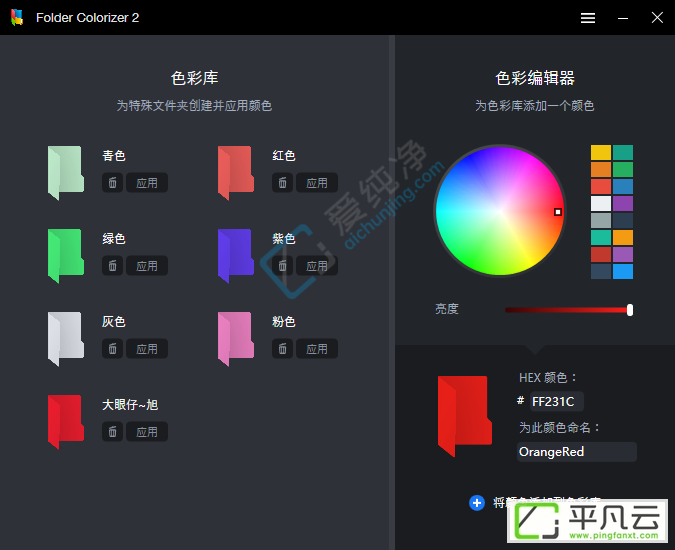The width and height of the screenshot is (675, 550).
Task: Click the 亮度 label
Action: [x=447, y=309]
